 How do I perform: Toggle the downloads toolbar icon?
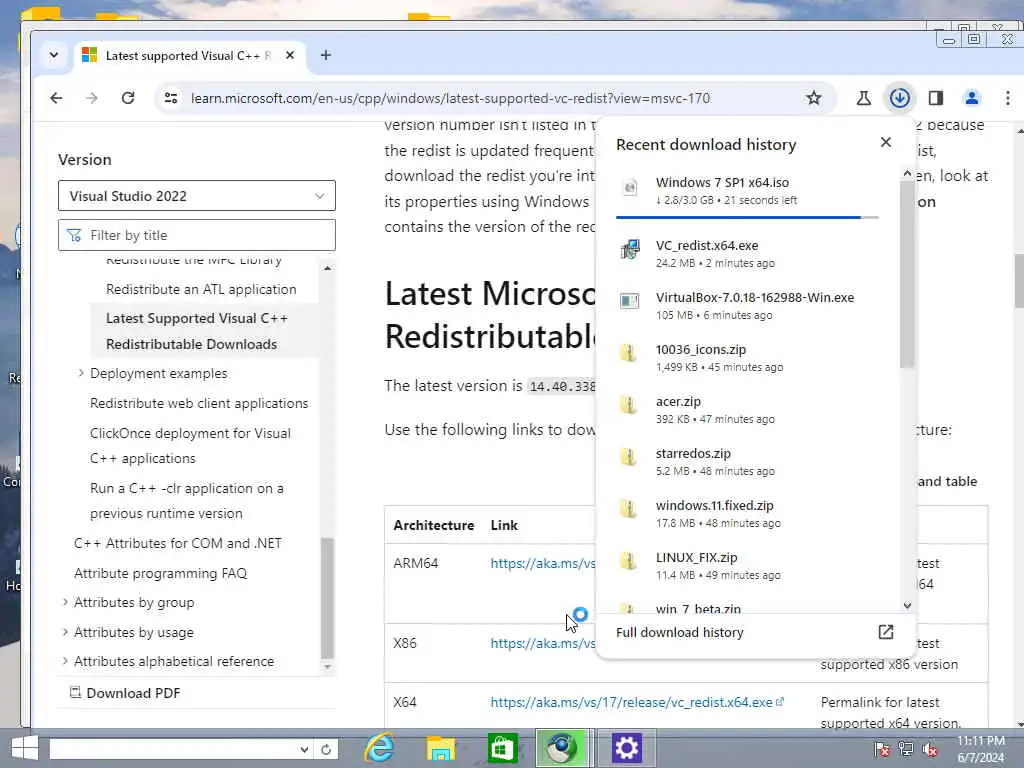coord(900,98)
